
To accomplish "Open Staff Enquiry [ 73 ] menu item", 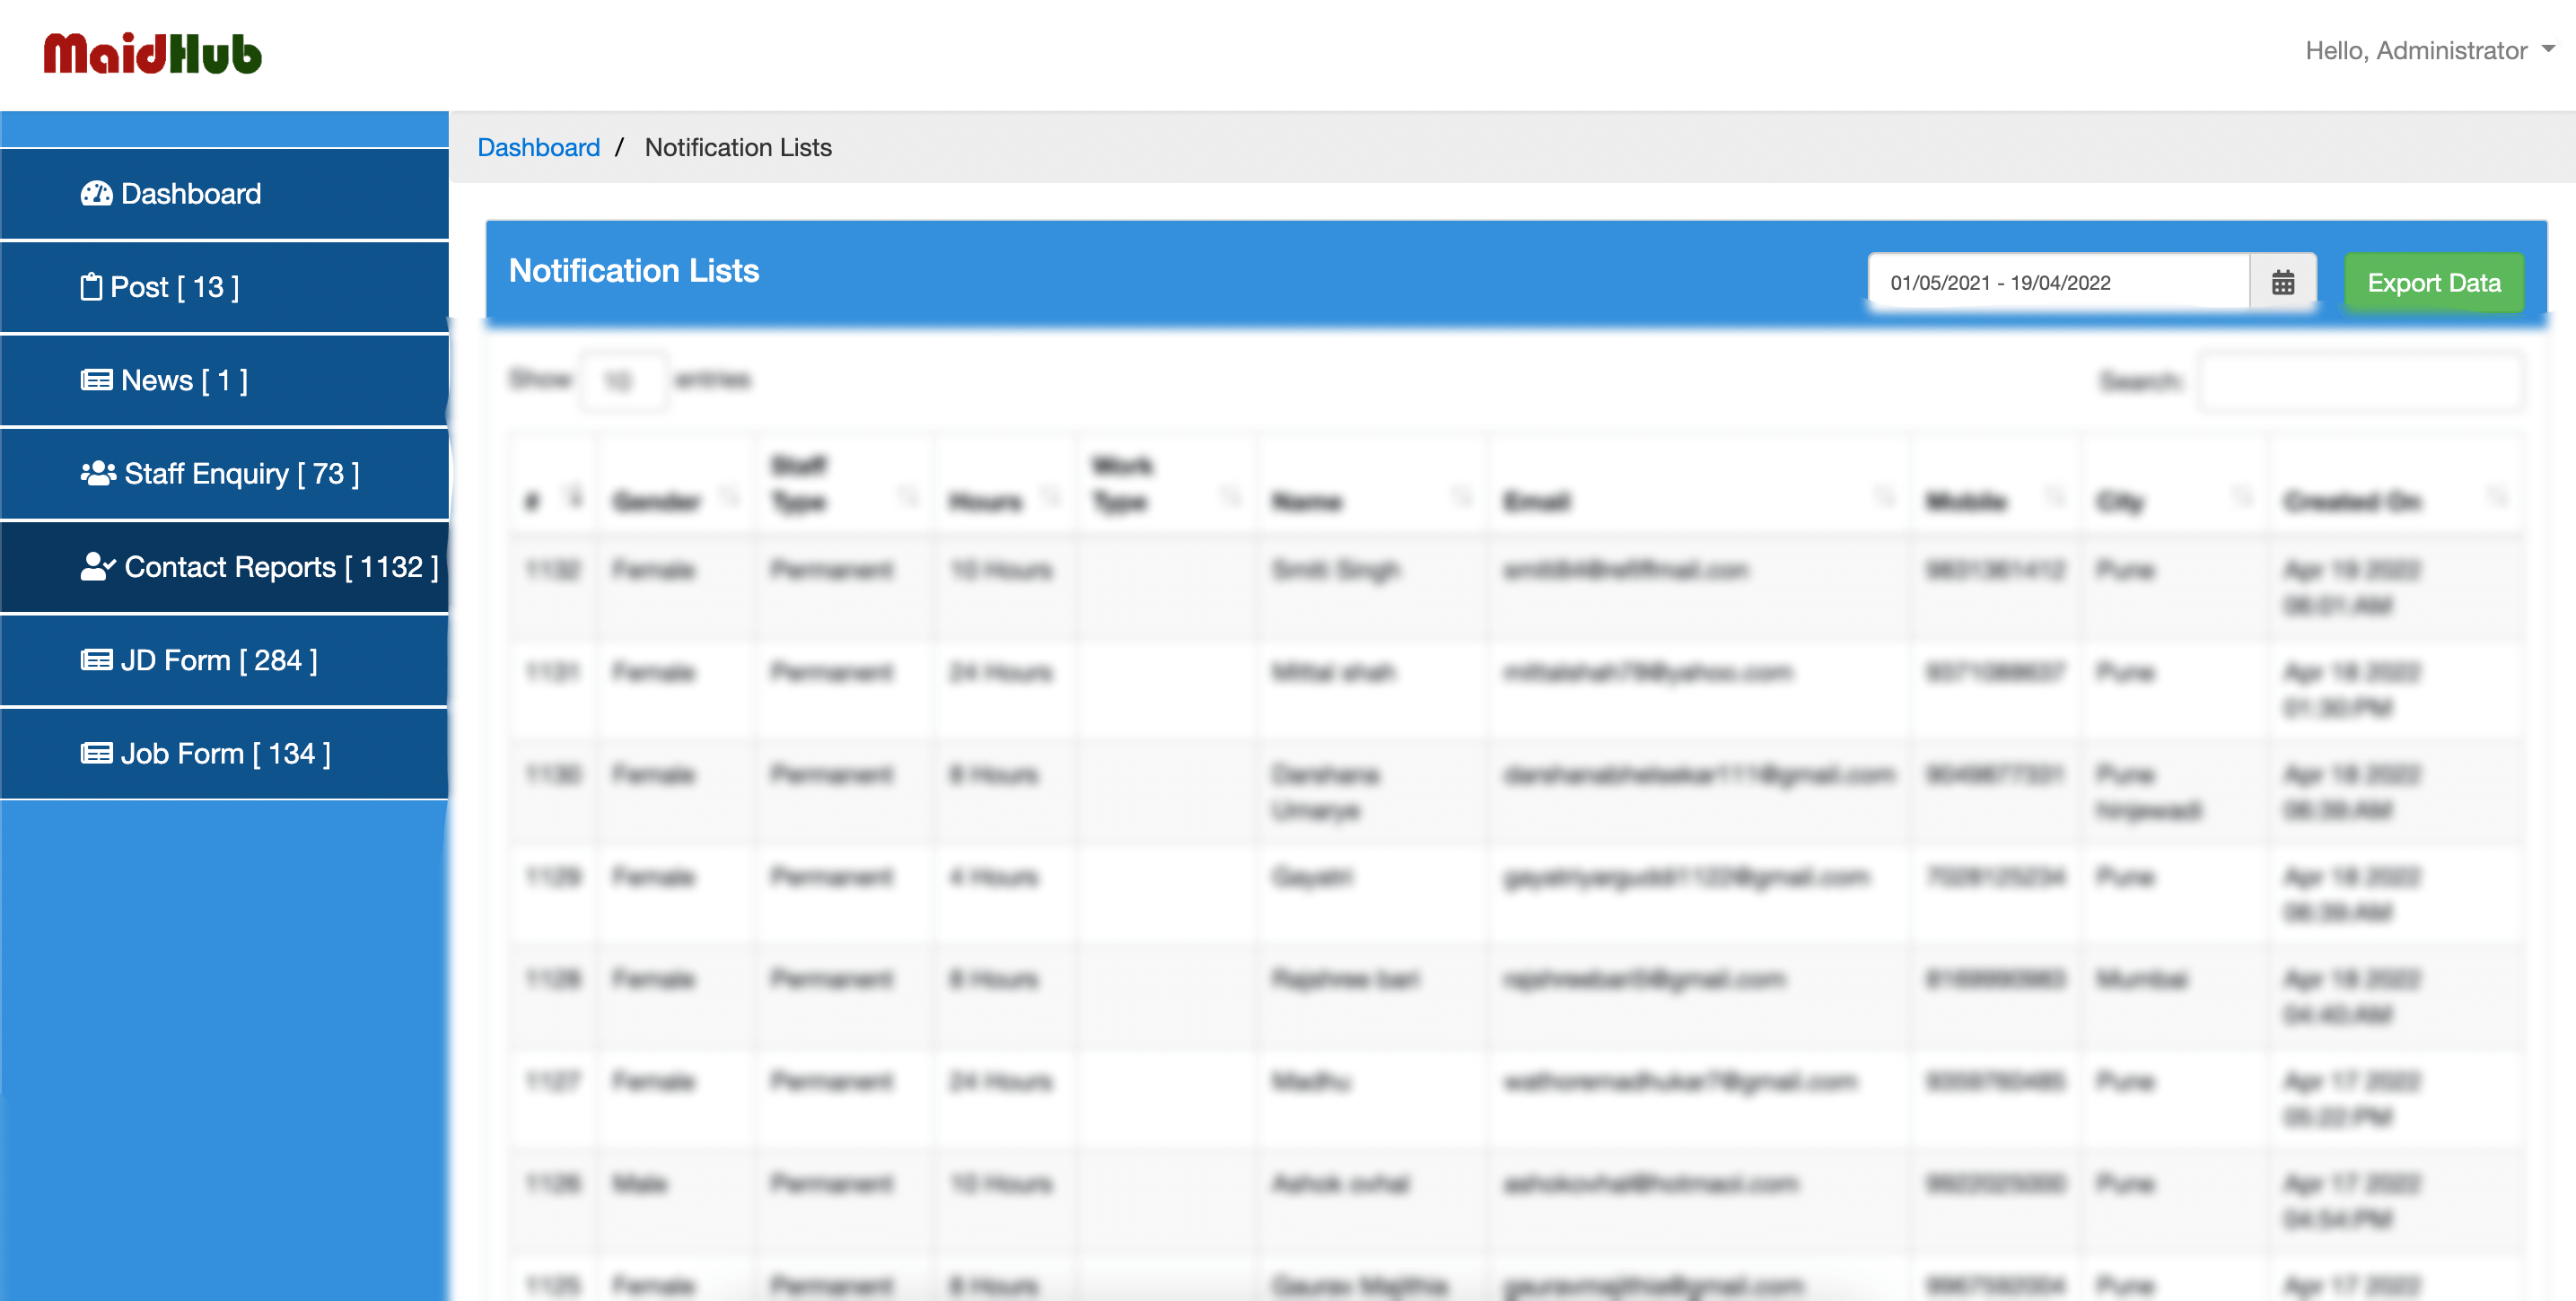I will 241,473.
